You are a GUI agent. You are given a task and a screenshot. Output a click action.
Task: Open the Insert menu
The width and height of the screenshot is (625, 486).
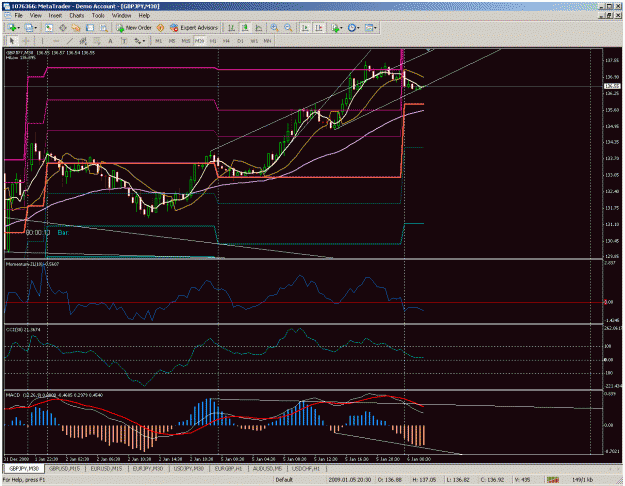coord(55,15)
